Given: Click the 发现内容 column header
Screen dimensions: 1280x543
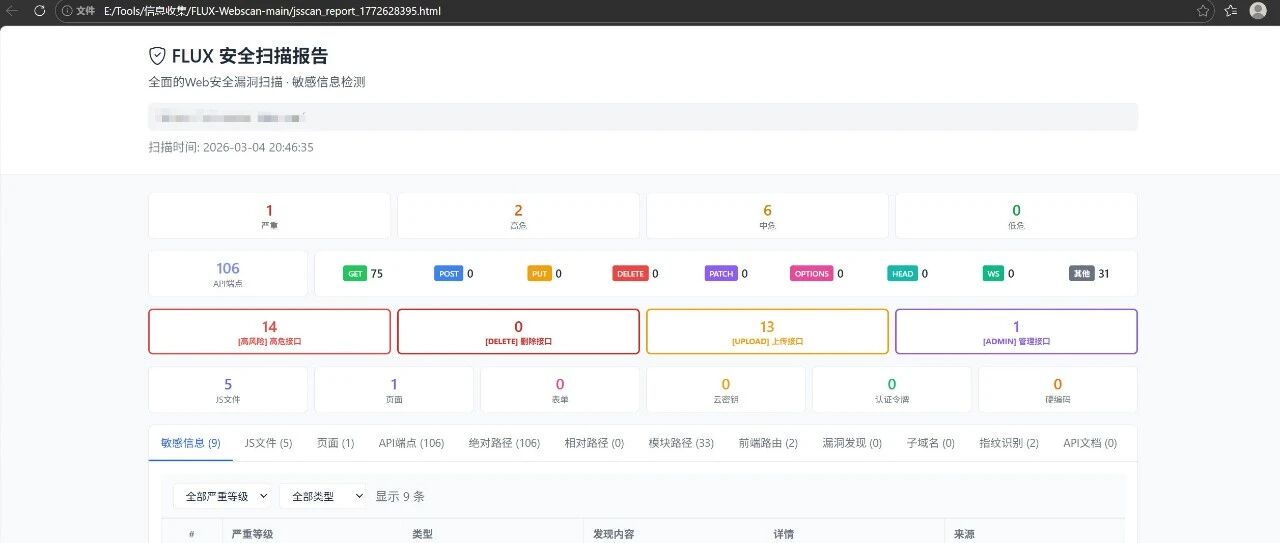Looking at the screenshot, I should point(614,534).
